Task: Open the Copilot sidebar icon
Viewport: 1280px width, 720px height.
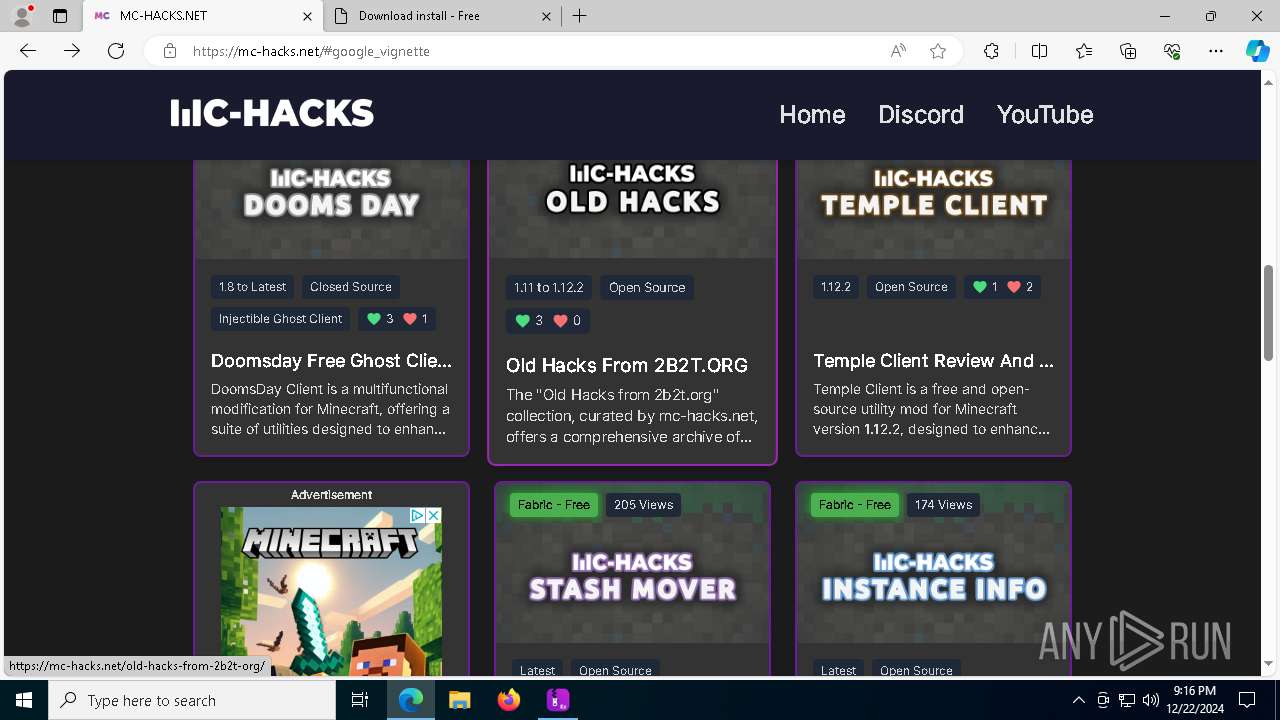Action: click(1257, 51)
